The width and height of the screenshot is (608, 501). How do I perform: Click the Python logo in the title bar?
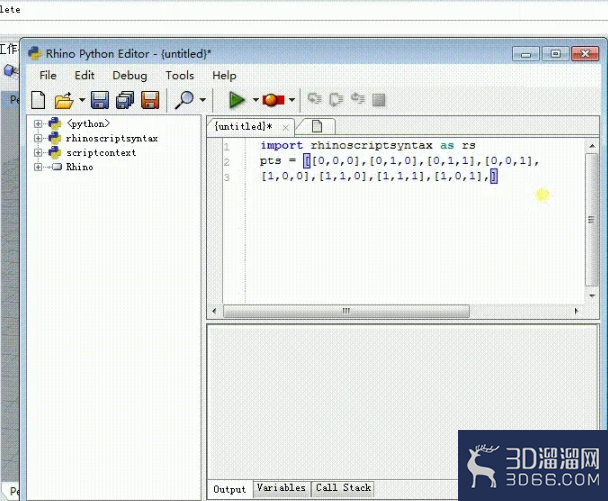(x=35, y=54)
